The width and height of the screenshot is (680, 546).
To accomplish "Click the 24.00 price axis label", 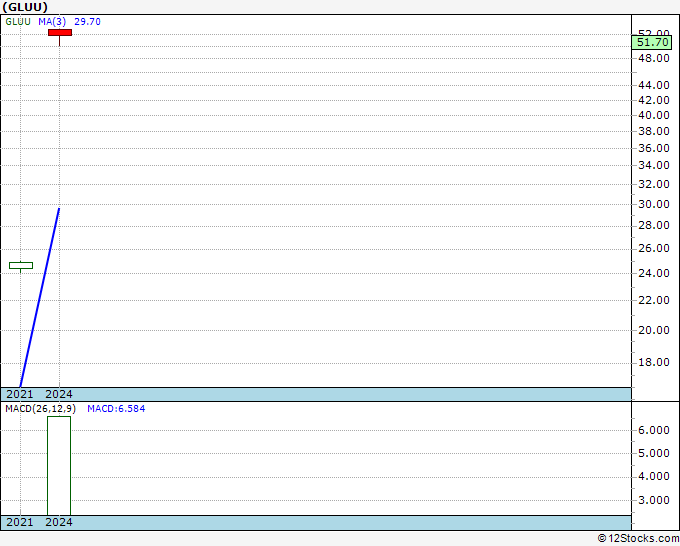I will (x=654, y=273).
